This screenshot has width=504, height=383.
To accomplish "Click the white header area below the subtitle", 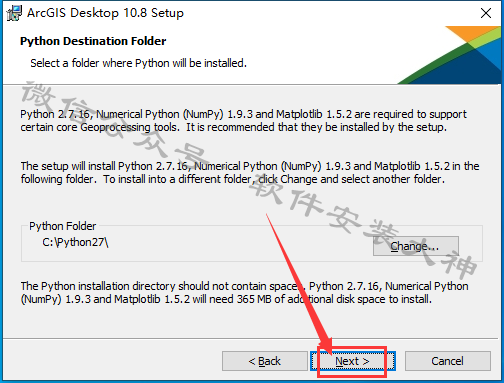I will pyautogui.click(x=200, y=77).
